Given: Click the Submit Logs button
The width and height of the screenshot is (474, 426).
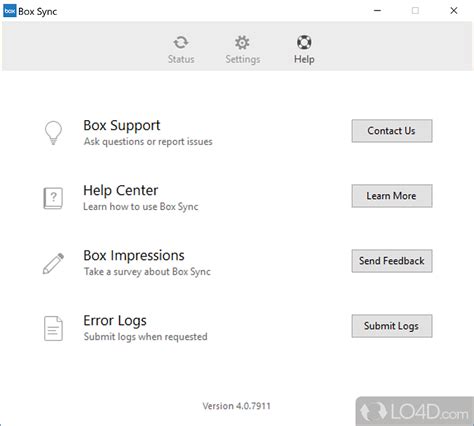Looking at the screenshot, I should pyautogui.click(x=392, y=326).
